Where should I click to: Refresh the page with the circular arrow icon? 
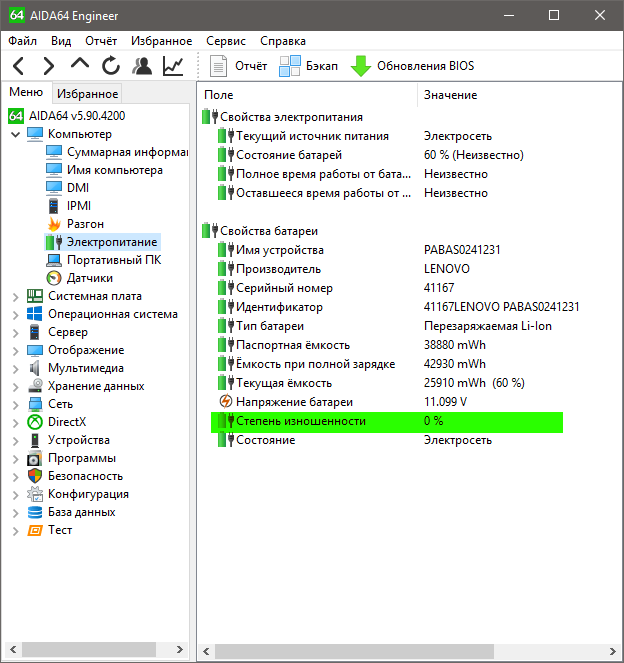[111, 66]
